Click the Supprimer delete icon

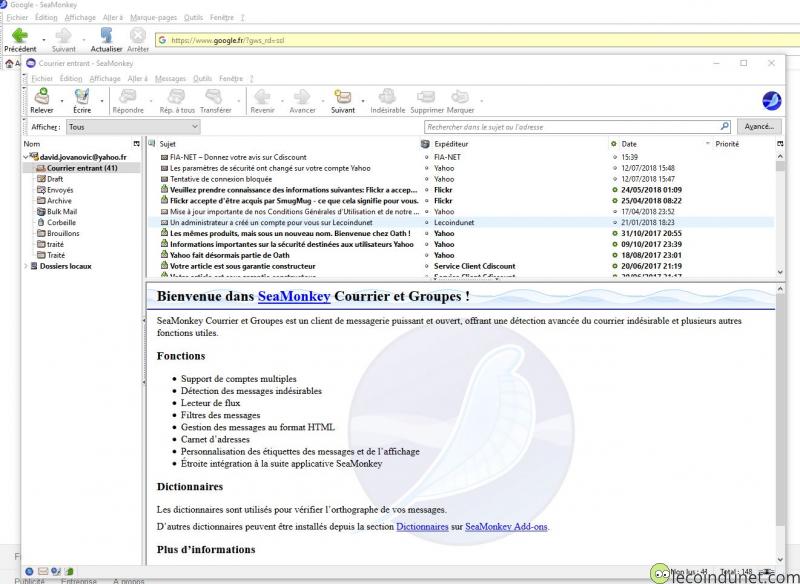click(x=426, y=96)
